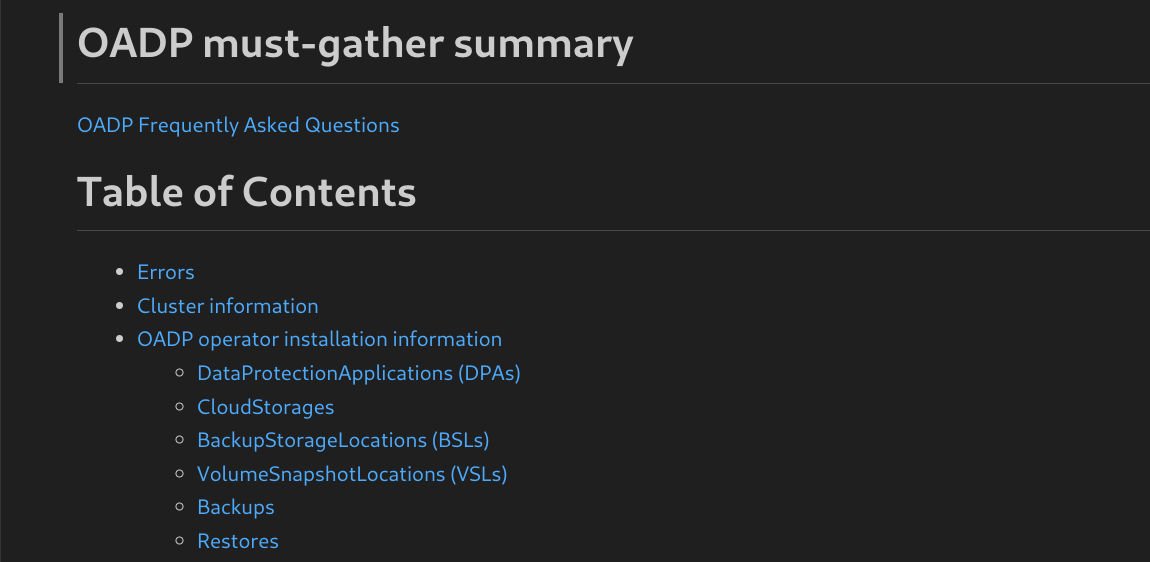The image size is (1150, 562).
Task: Open the BackupStorageLocations (BSLs) link
Action: click(x=343, y=440)
